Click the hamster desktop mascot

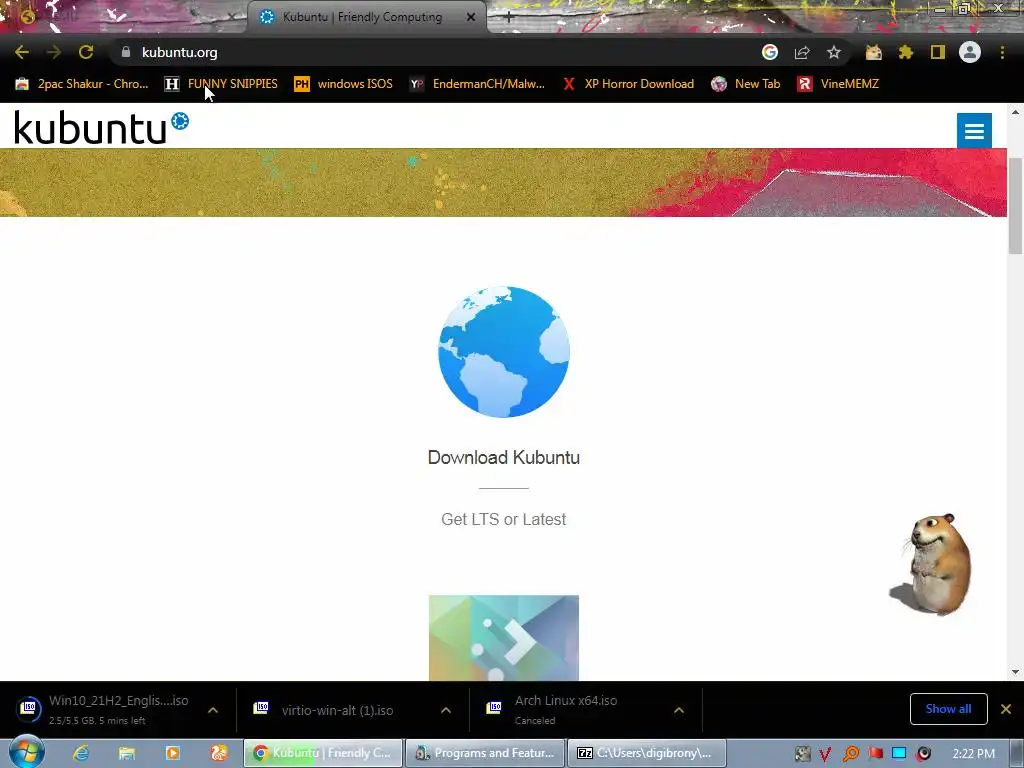931,565
